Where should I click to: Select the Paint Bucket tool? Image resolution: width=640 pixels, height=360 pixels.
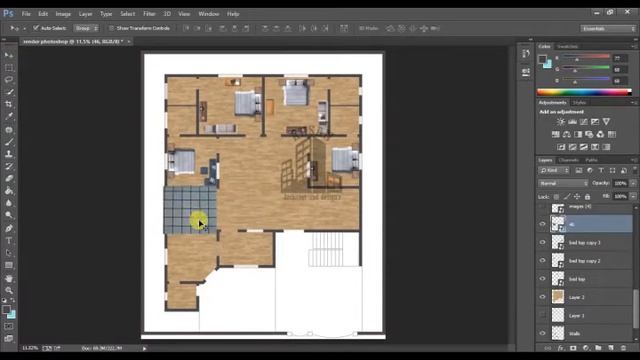pyautogui.click(x=9, y=191)
